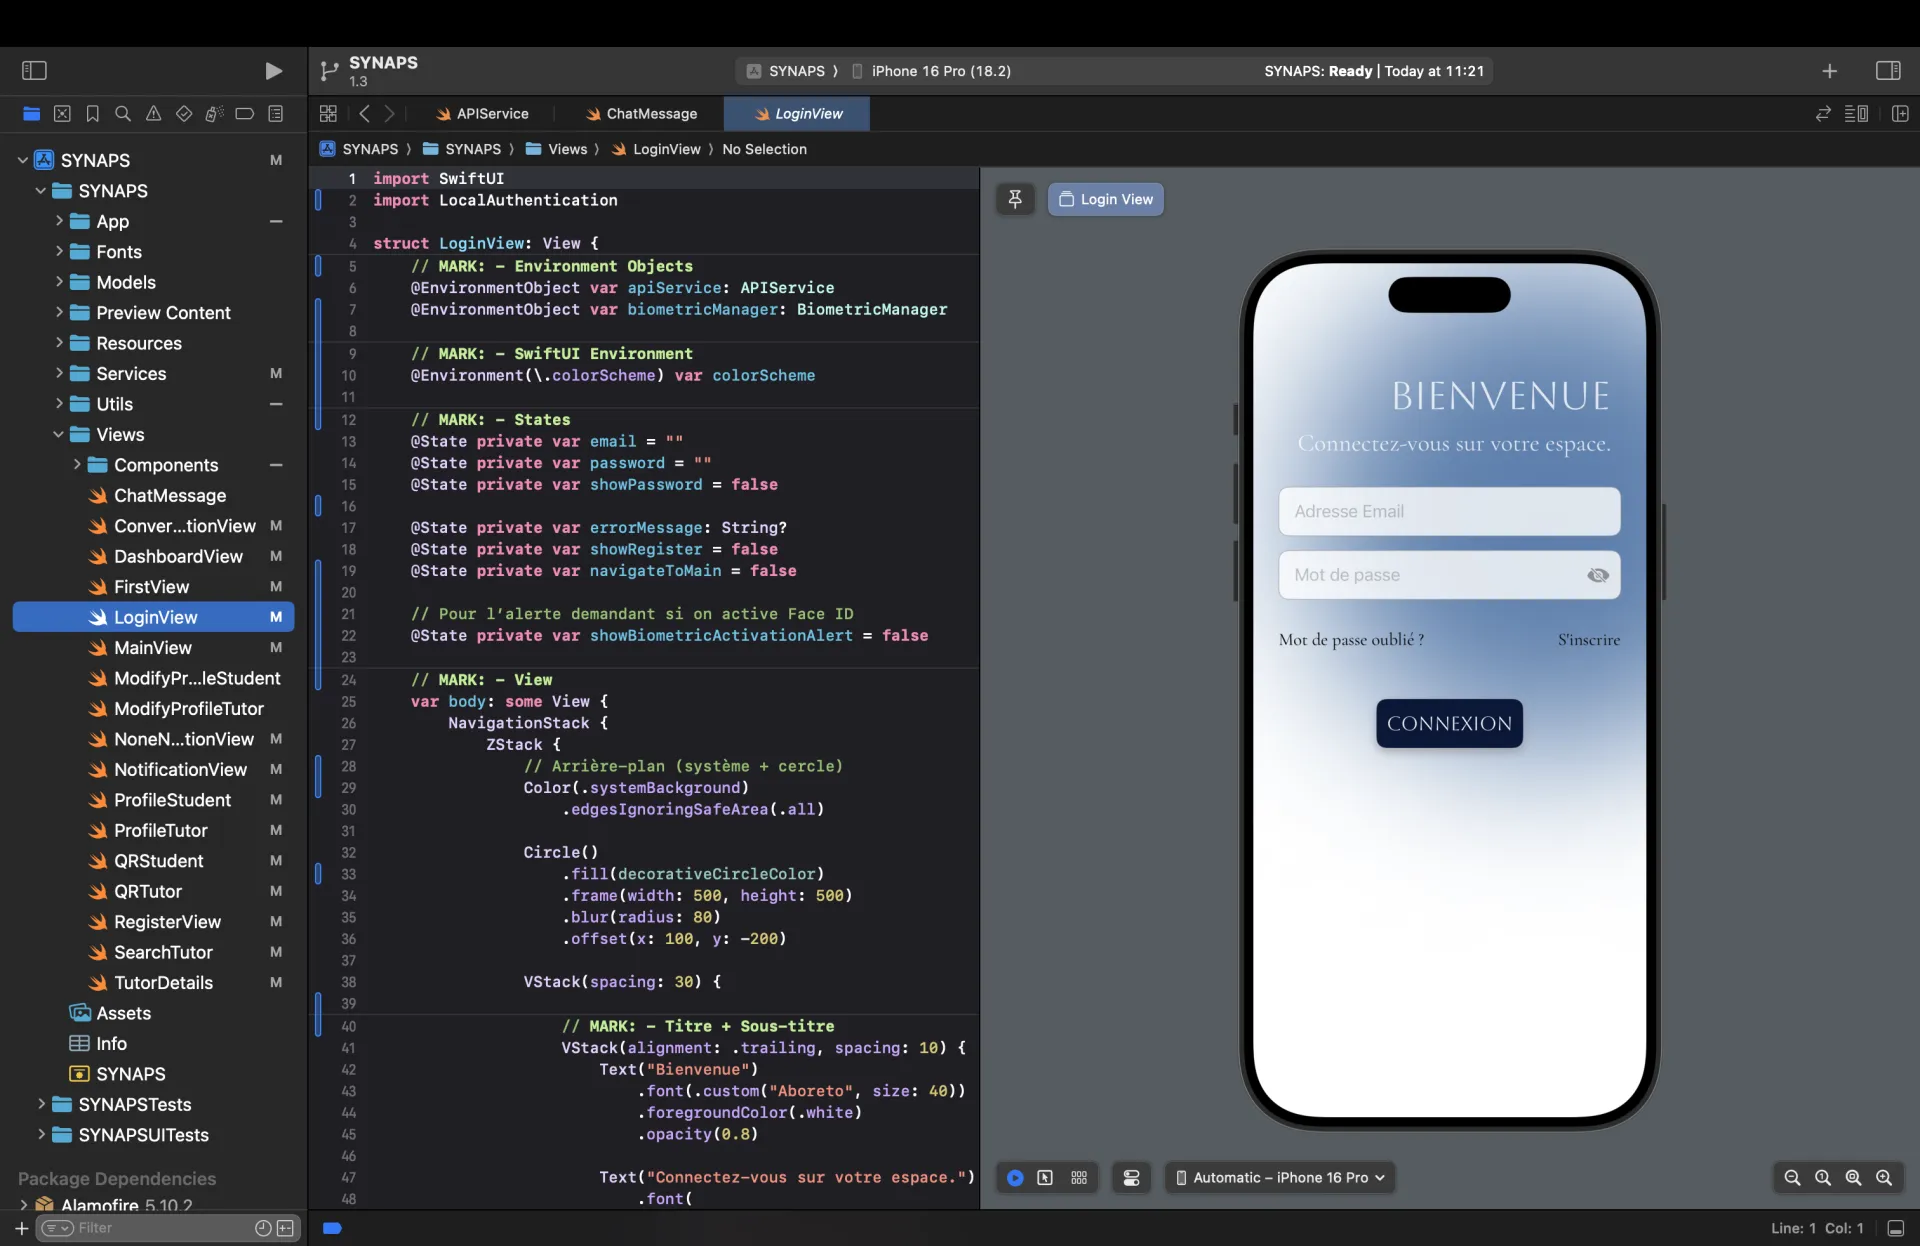Select the LoginView tab
This screenshot has width=1920, height=1246.
pos(797,114)
